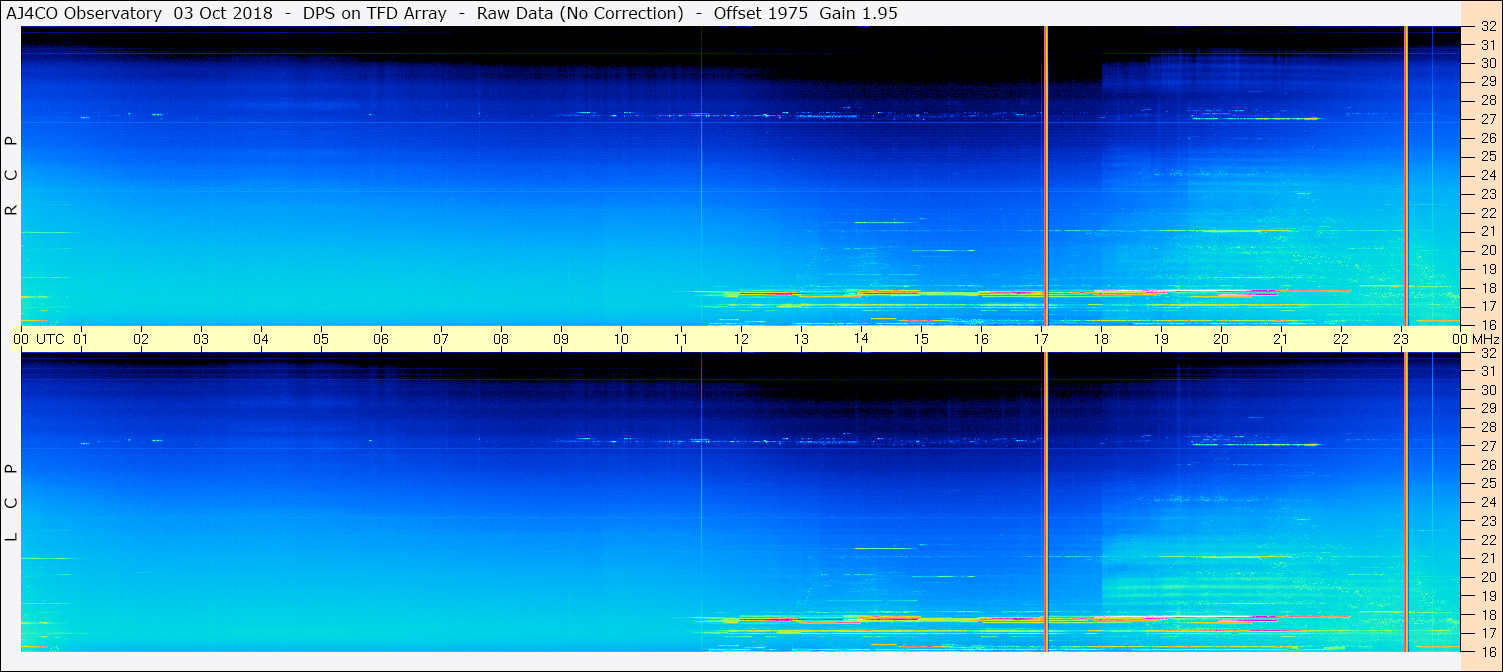Click the red vertical line after 23 UTC in LCP panel

[x=1406, y=502]
